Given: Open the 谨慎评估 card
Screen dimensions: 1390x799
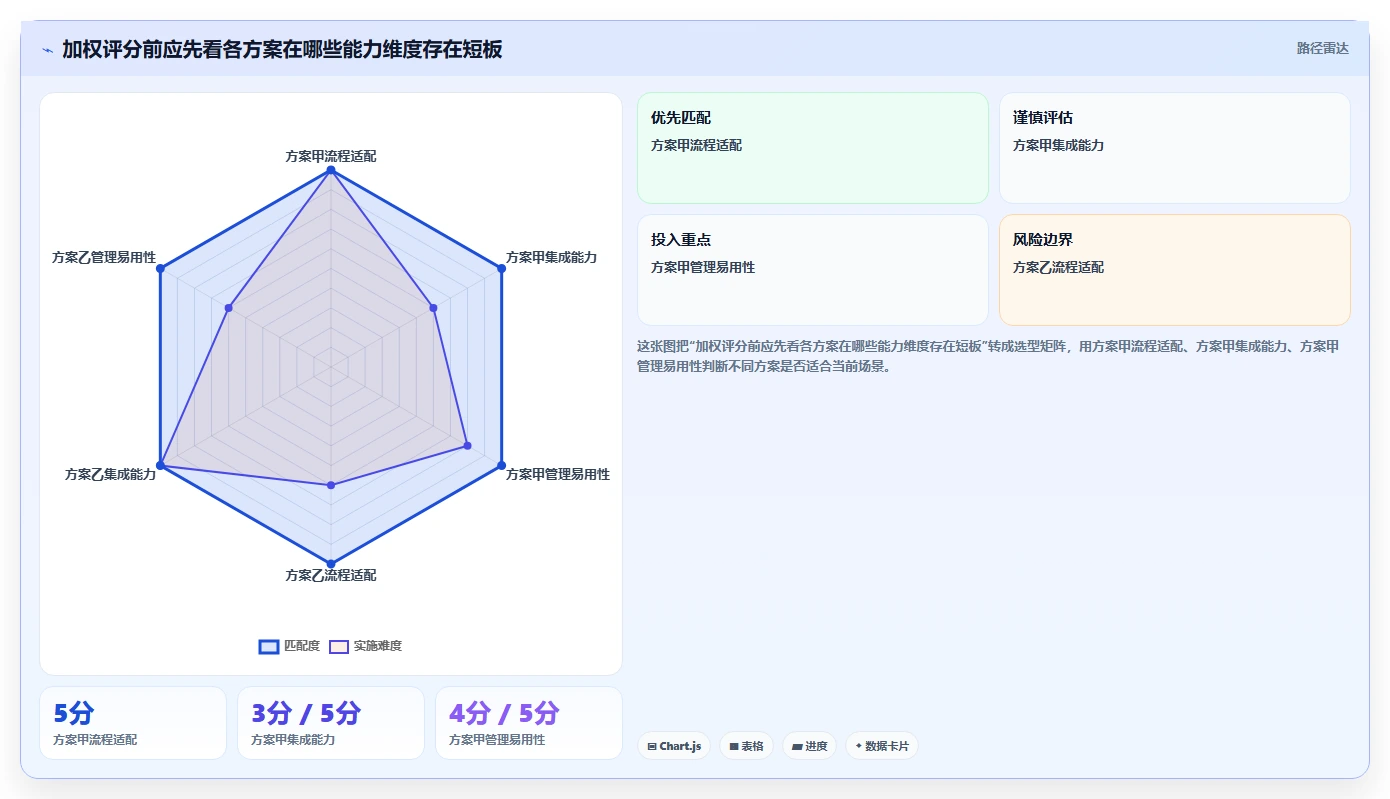Looking at the screenshot, I should 1174,148.
